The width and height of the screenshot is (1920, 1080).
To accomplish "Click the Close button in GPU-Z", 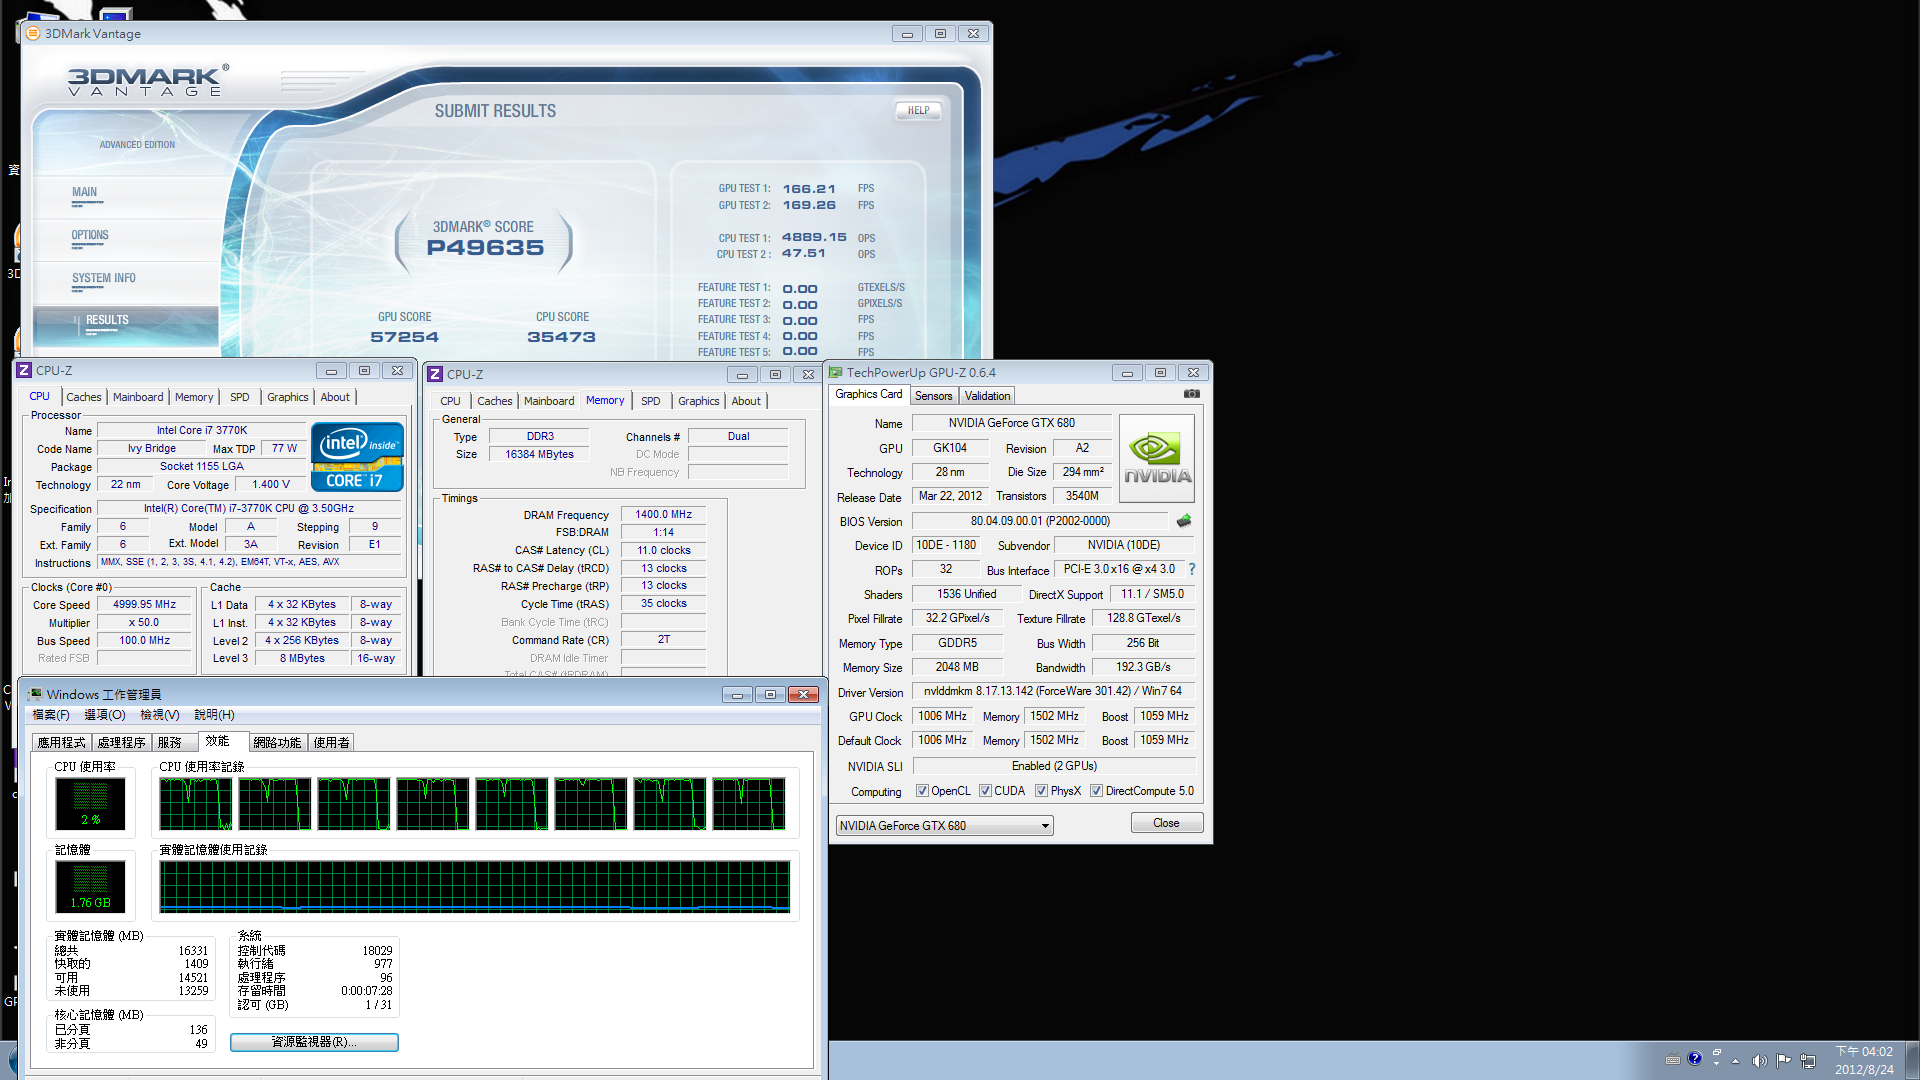I will pos(1166,823).
